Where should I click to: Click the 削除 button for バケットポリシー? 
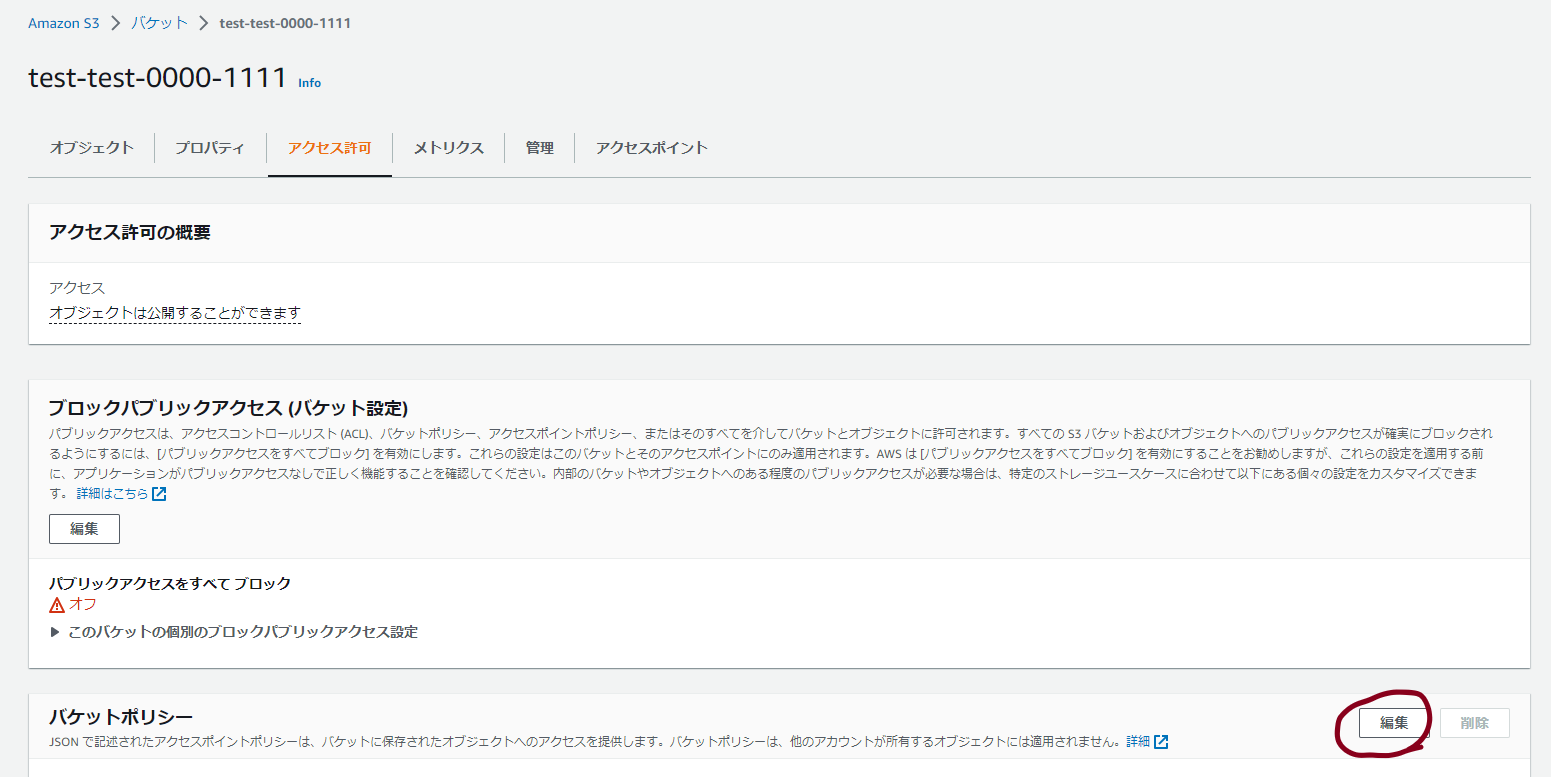[x=1475, y=723]
